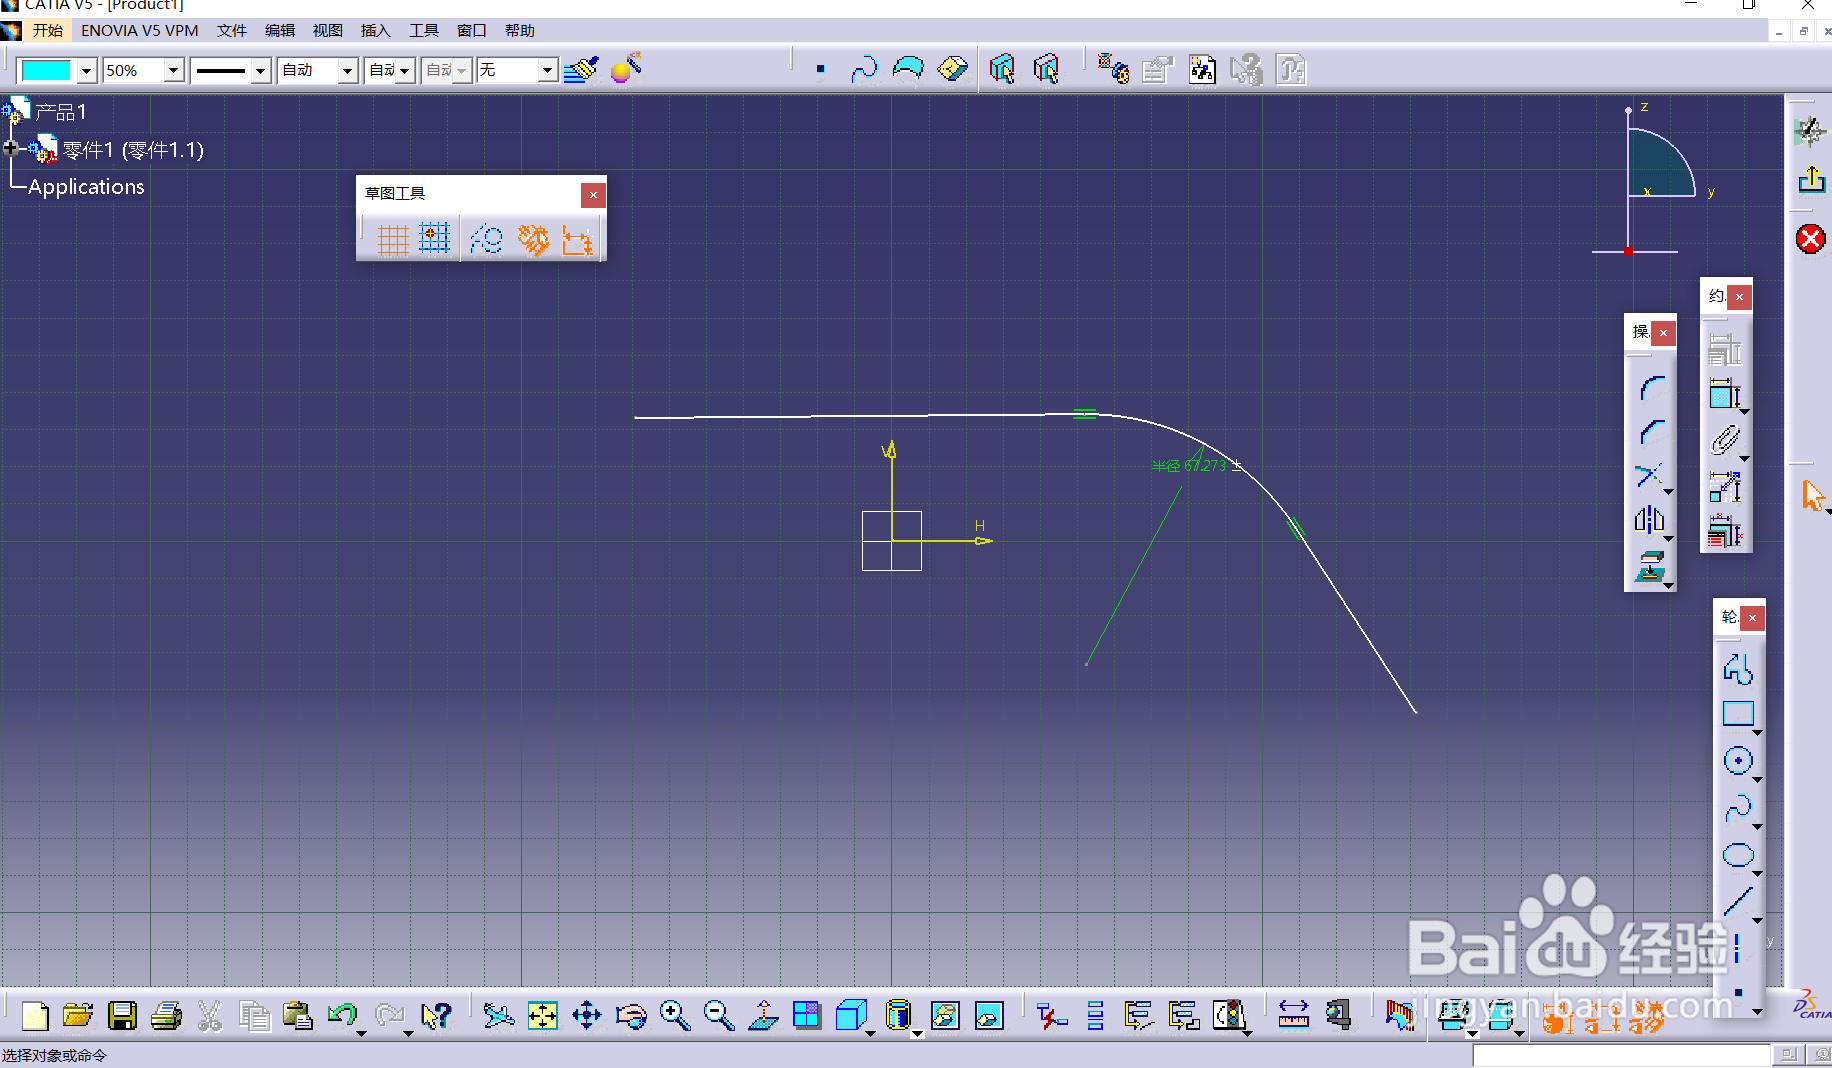Open the Measure Between tool
This screenshot has width=1832, height=1068.
(x=1293, y=1016)
